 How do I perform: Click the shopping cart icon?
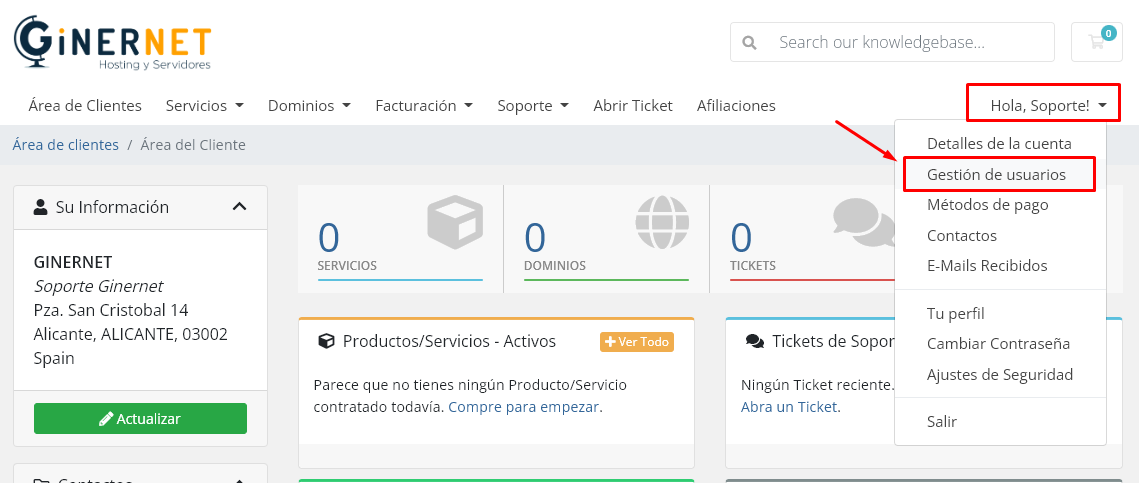[x=1095, y=42]
